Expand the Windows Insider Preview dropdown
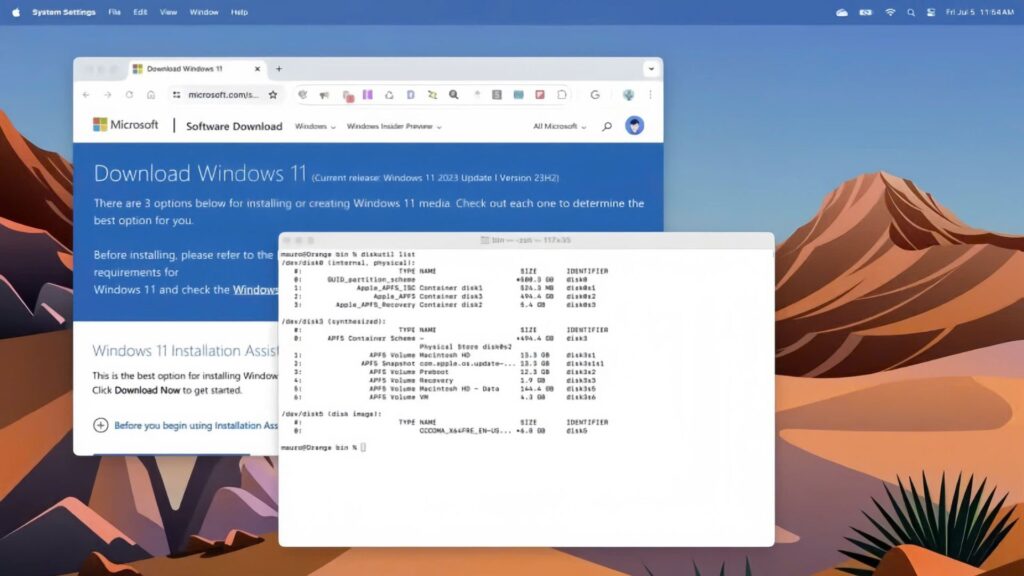Screen dimensions: 1024x576 pyautogui.click(x=393, y=127)
